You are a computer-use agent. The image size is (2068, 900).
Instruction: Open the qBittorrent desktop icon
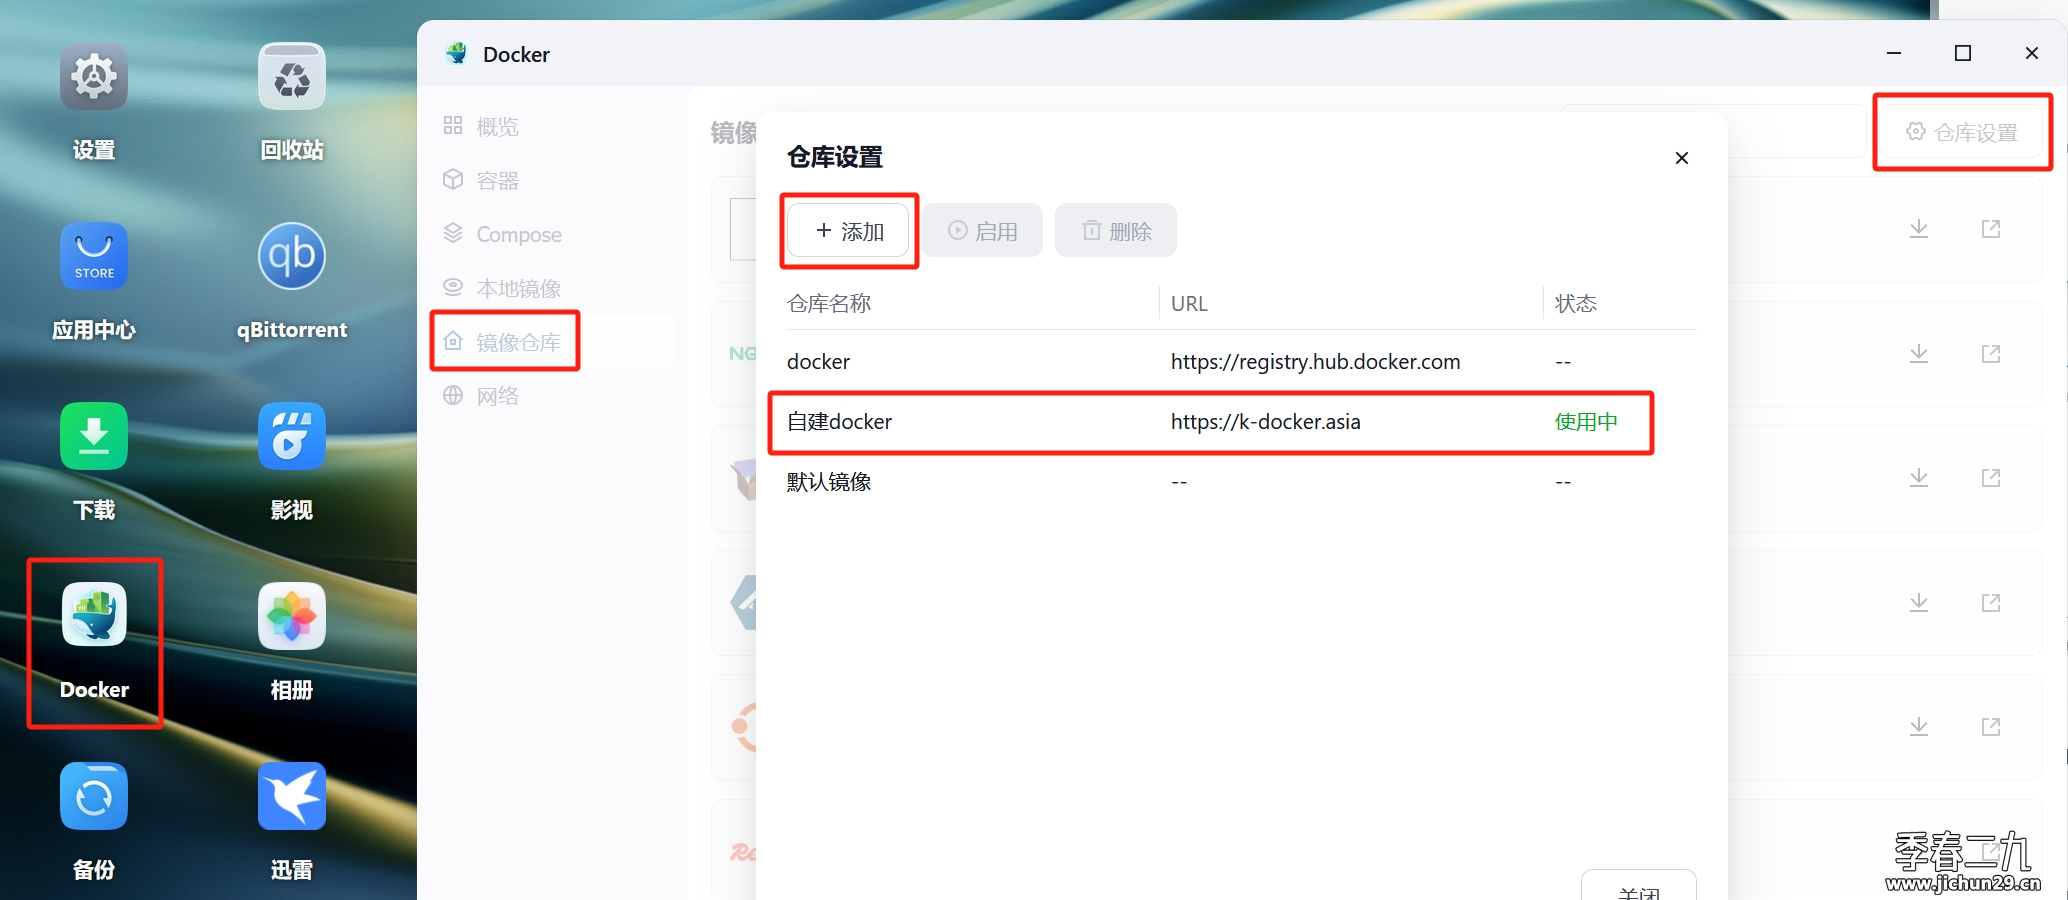pos(292,257)
